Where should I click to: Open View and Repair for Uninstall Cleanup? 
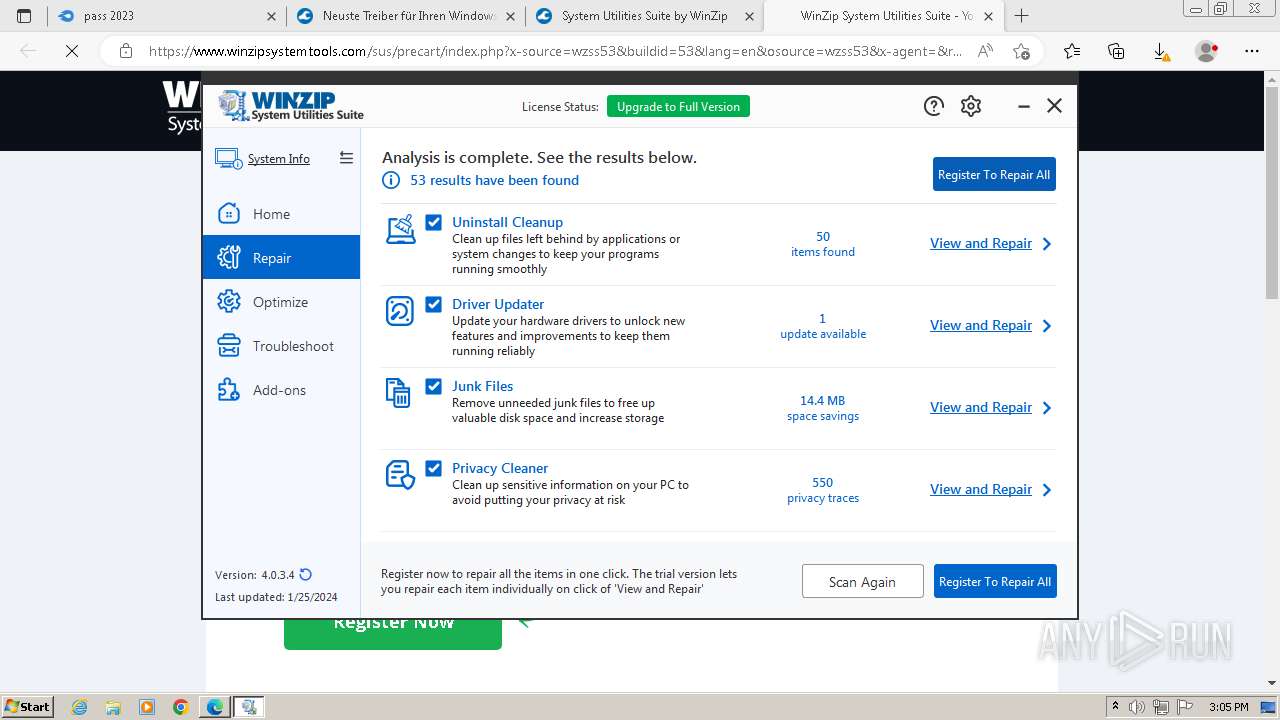tap(981, 244)
